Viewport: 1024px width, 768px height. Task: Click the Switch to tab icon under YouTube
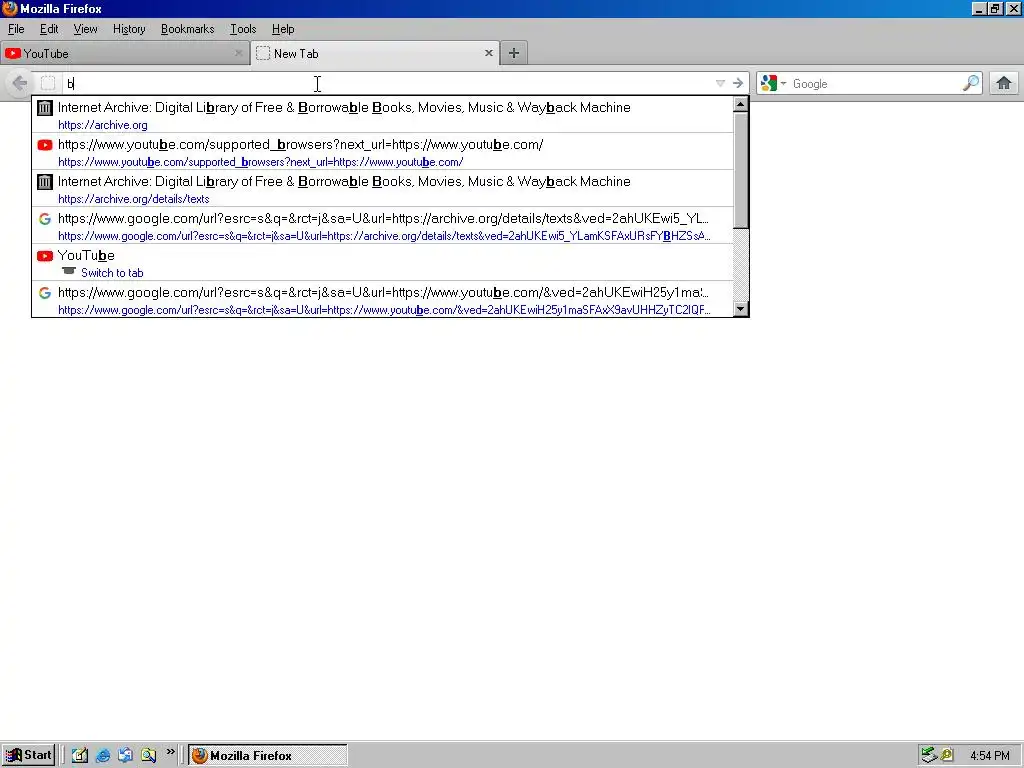pos(69,271)
